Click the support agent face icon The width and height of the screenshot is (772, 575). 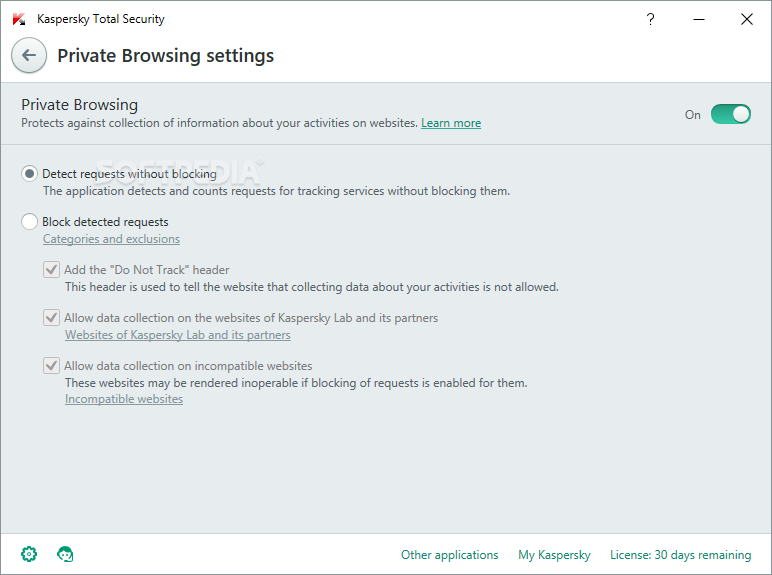coord(65,554)
